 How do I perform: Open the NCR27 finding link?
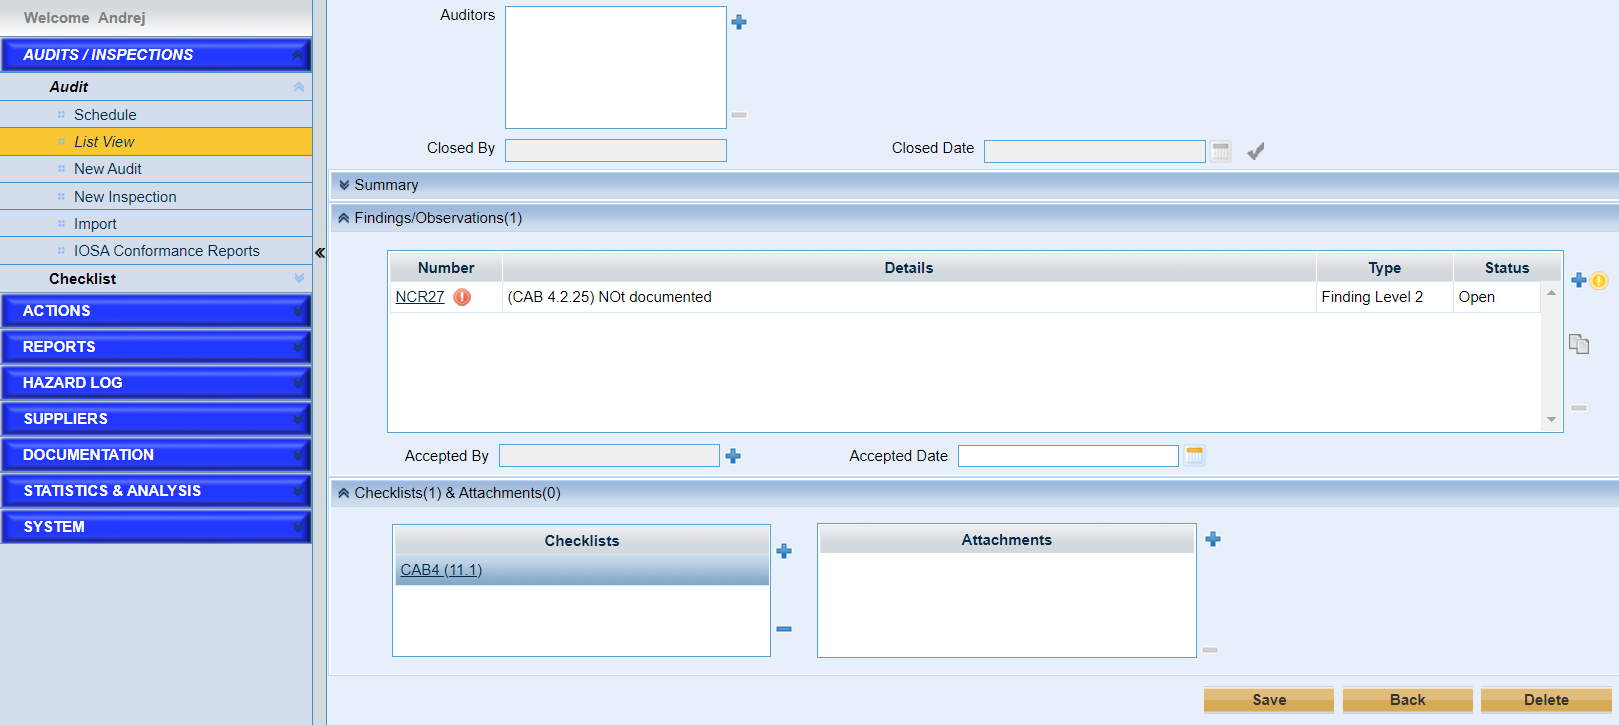420,297
